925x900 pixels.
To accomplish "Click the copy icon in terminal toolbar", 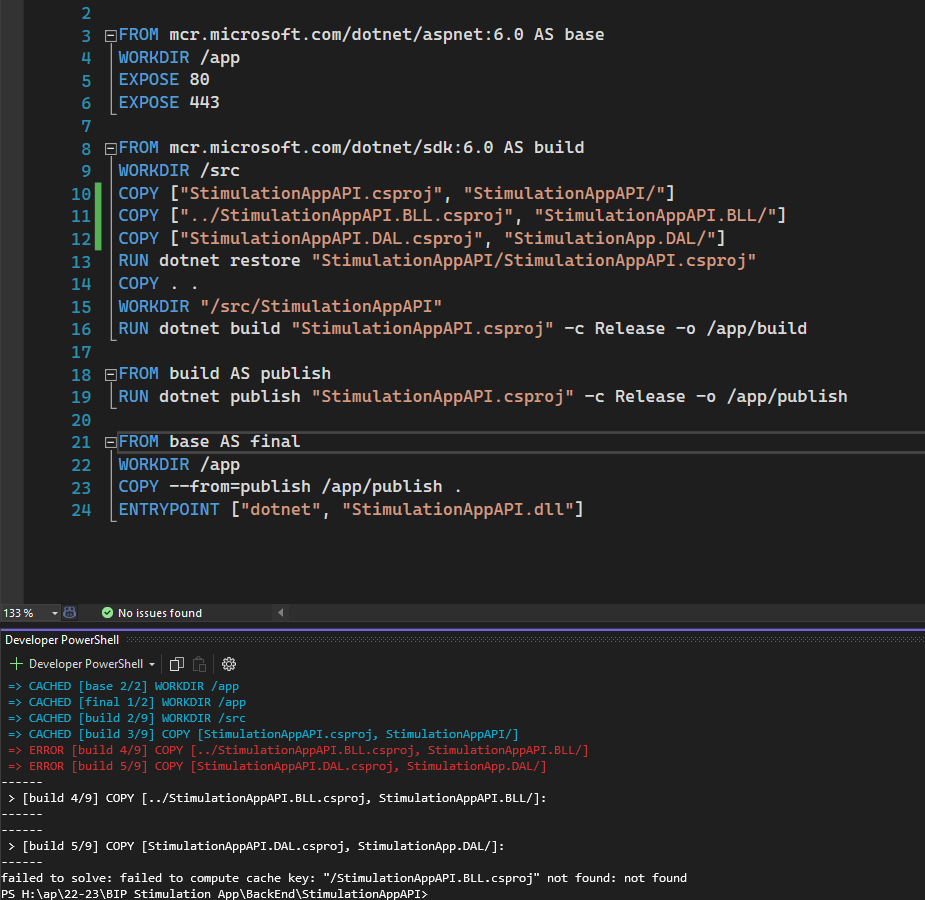I will coord(176,664).
